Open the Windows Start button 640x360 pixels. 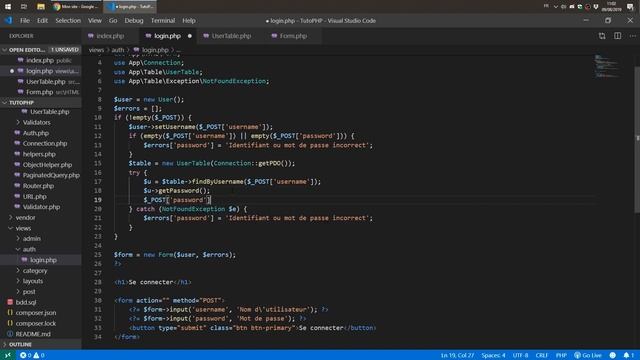tap(8, 7)
